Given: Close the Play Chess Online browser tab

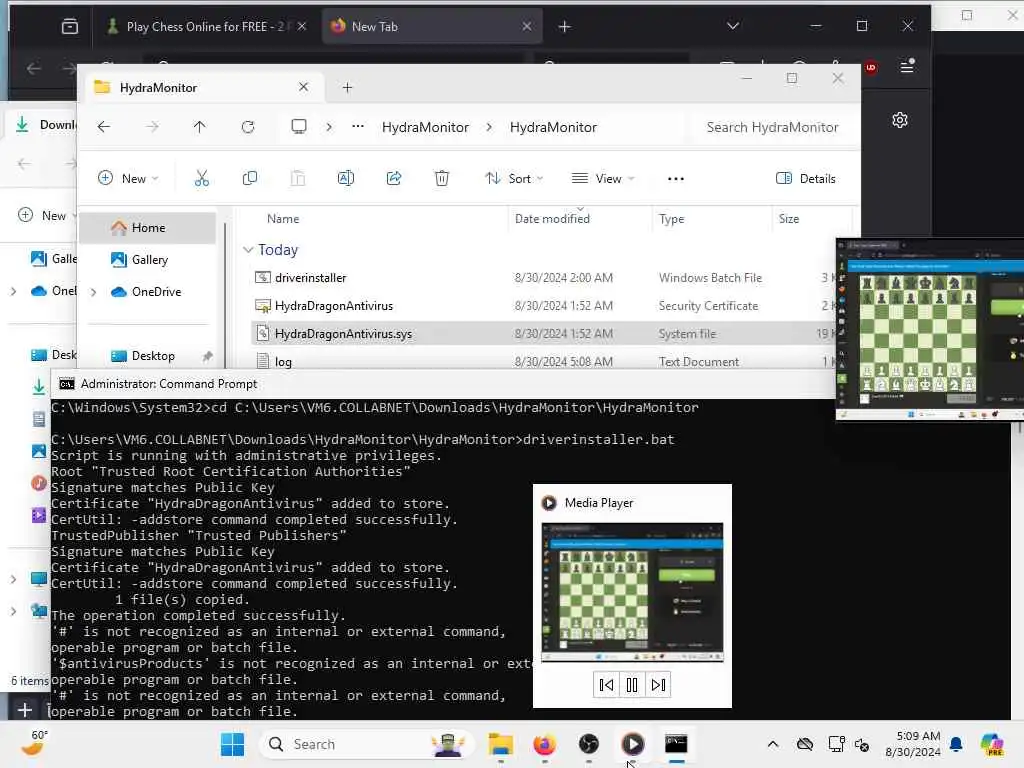Looking at the screenshot, I should coord(302,27).
